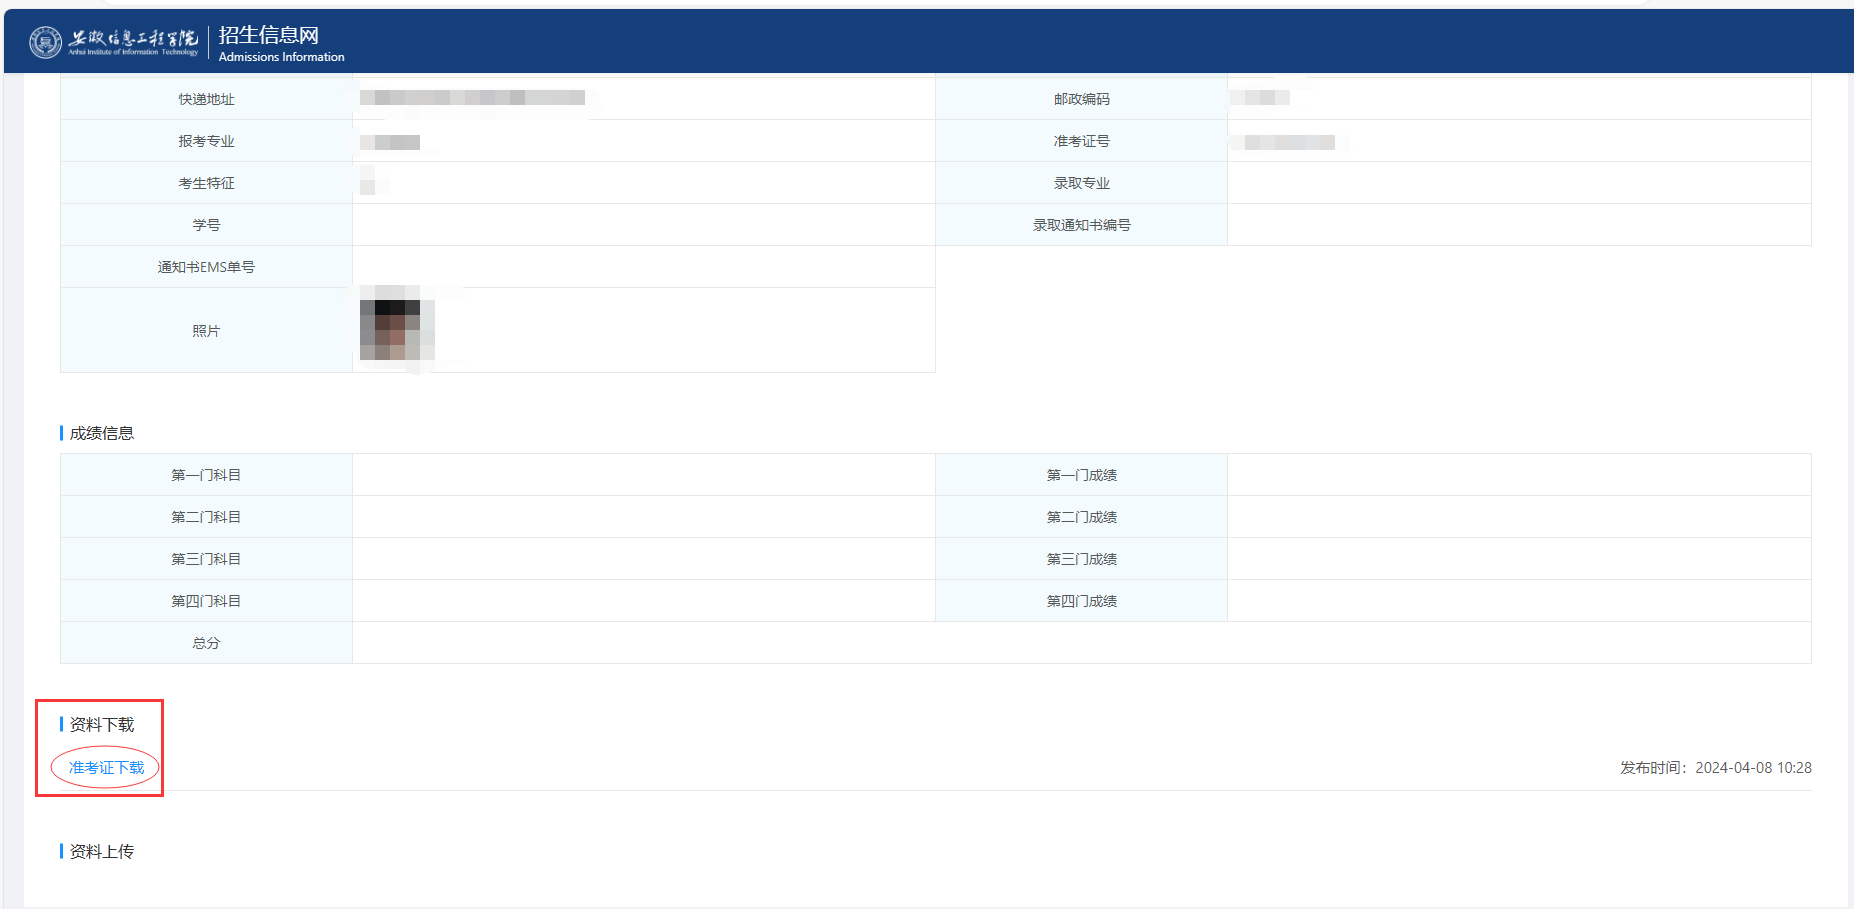Image resolution: width=1854 pixels, height=909 pixels.
Task: Click the 录取通知书编号 label cell
Action: (x=1081, y=225)
